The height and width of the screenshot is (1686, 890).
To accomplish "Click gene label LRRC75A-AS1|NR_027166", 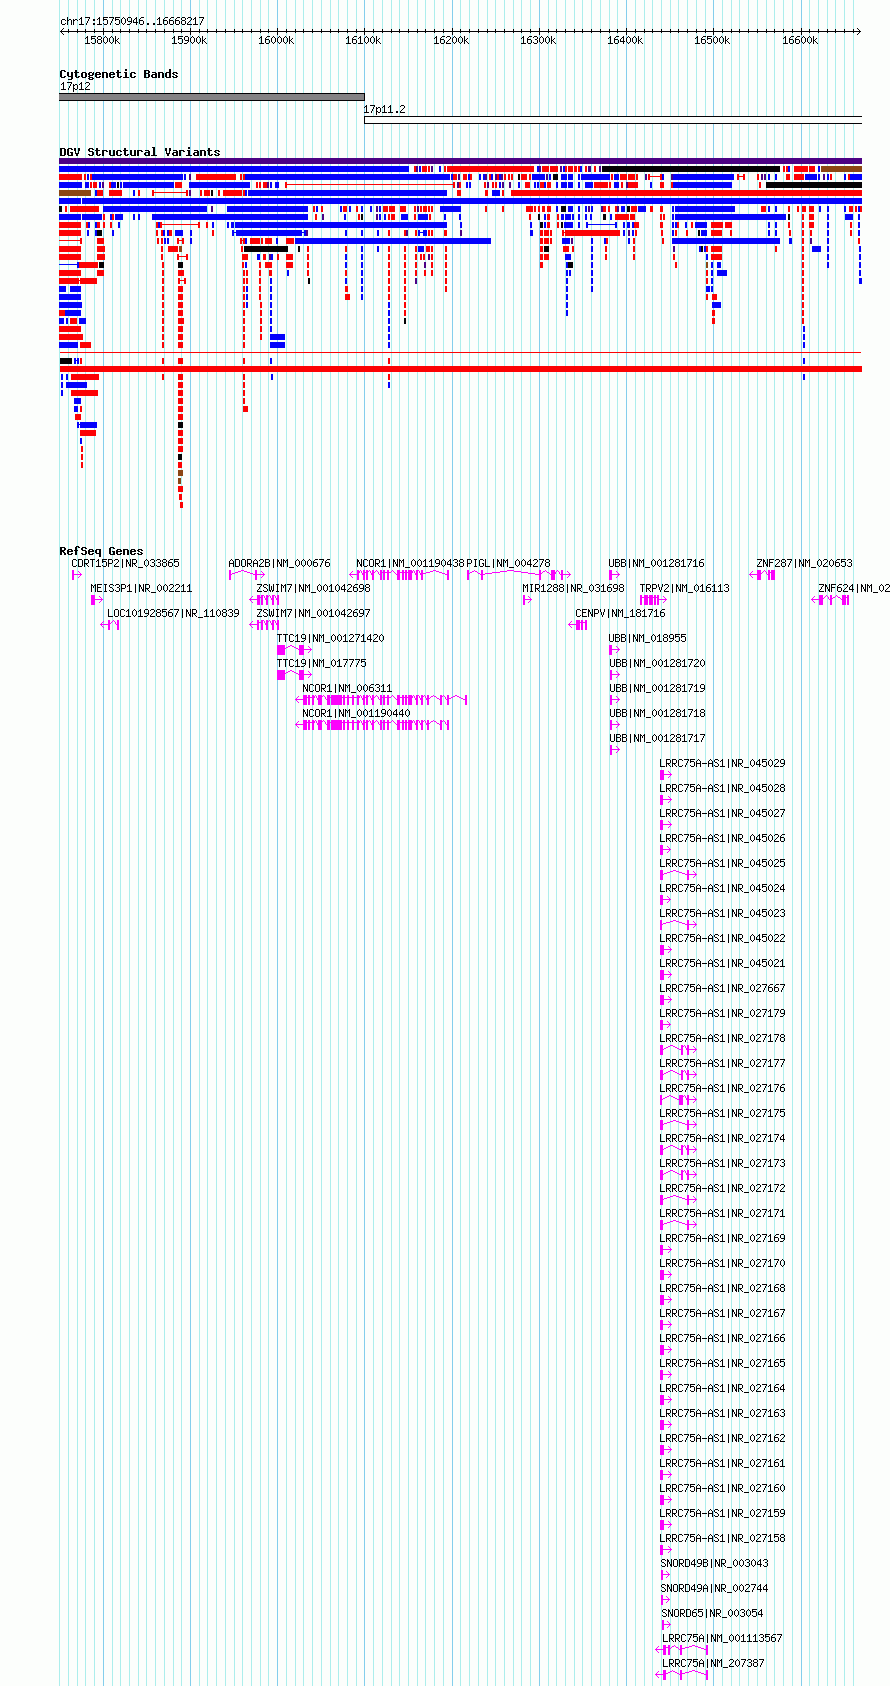I will tap(722, 1338).
